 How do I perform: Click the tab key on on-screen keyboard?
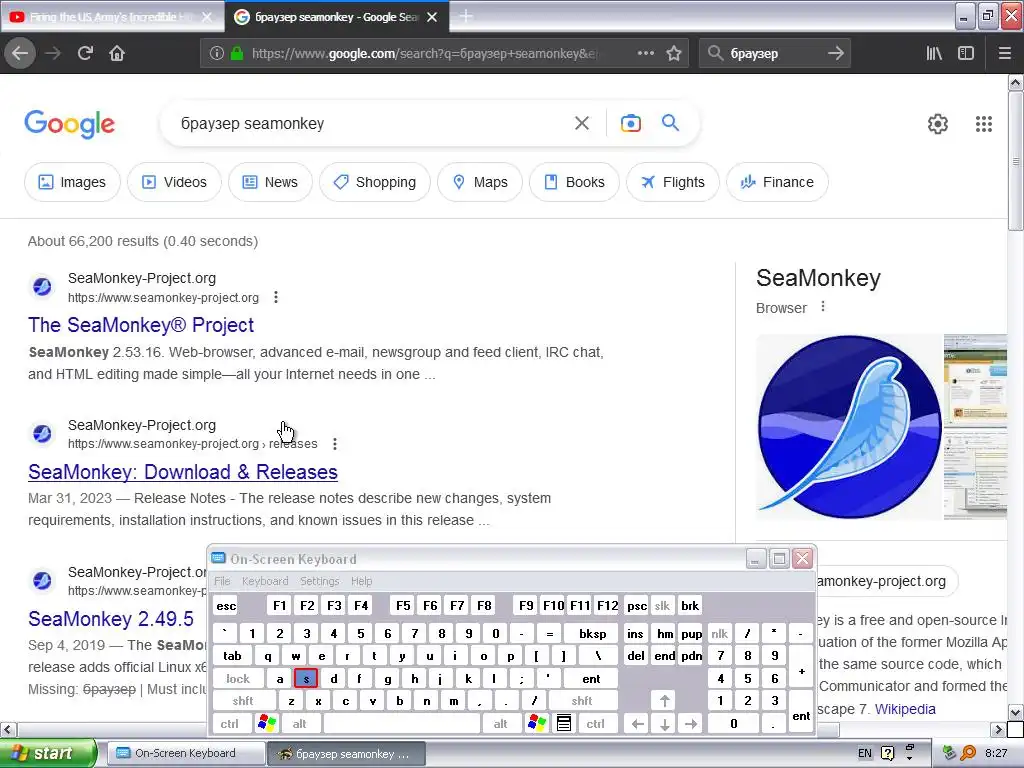coord(232,656)
